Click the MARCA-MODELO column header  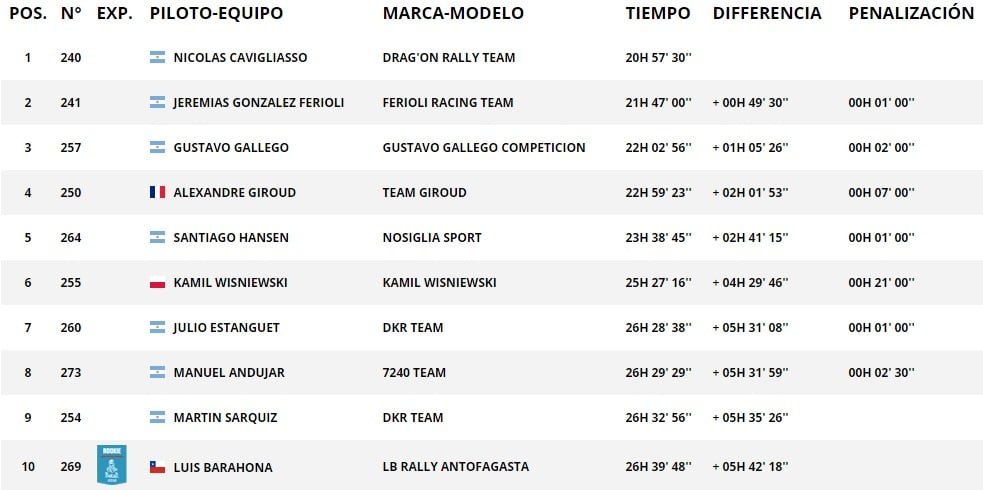point(453,13)
